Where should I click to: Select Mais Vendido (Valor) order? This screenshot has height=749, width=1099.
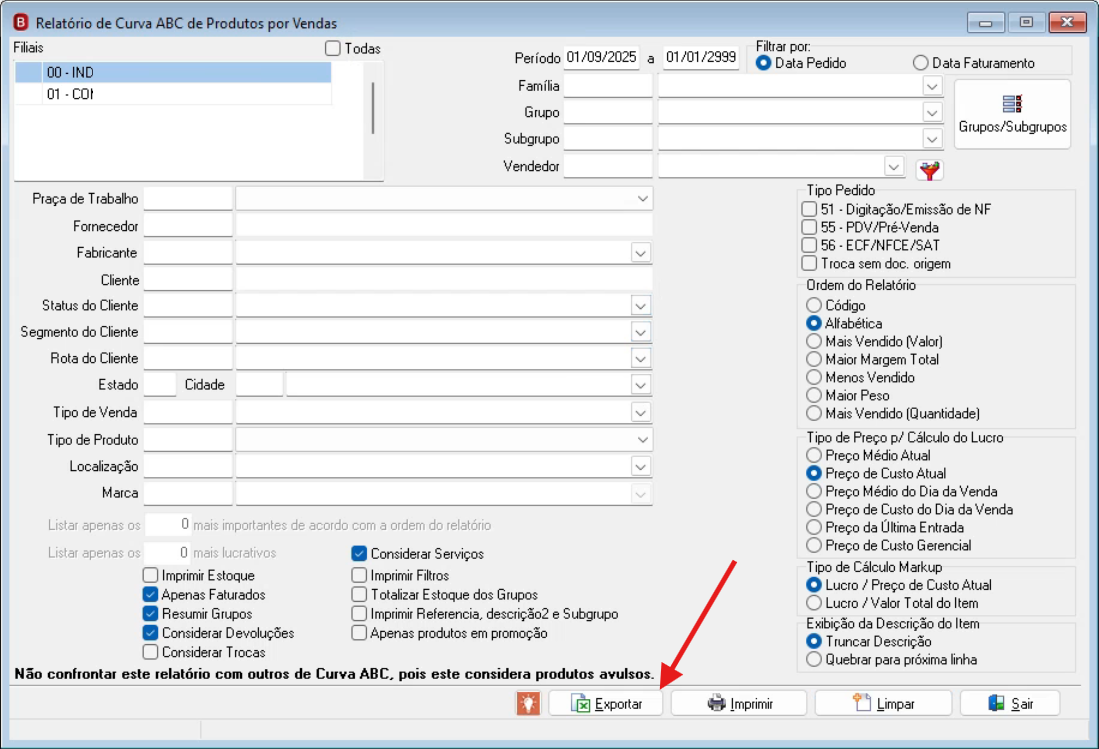(814, 341)
